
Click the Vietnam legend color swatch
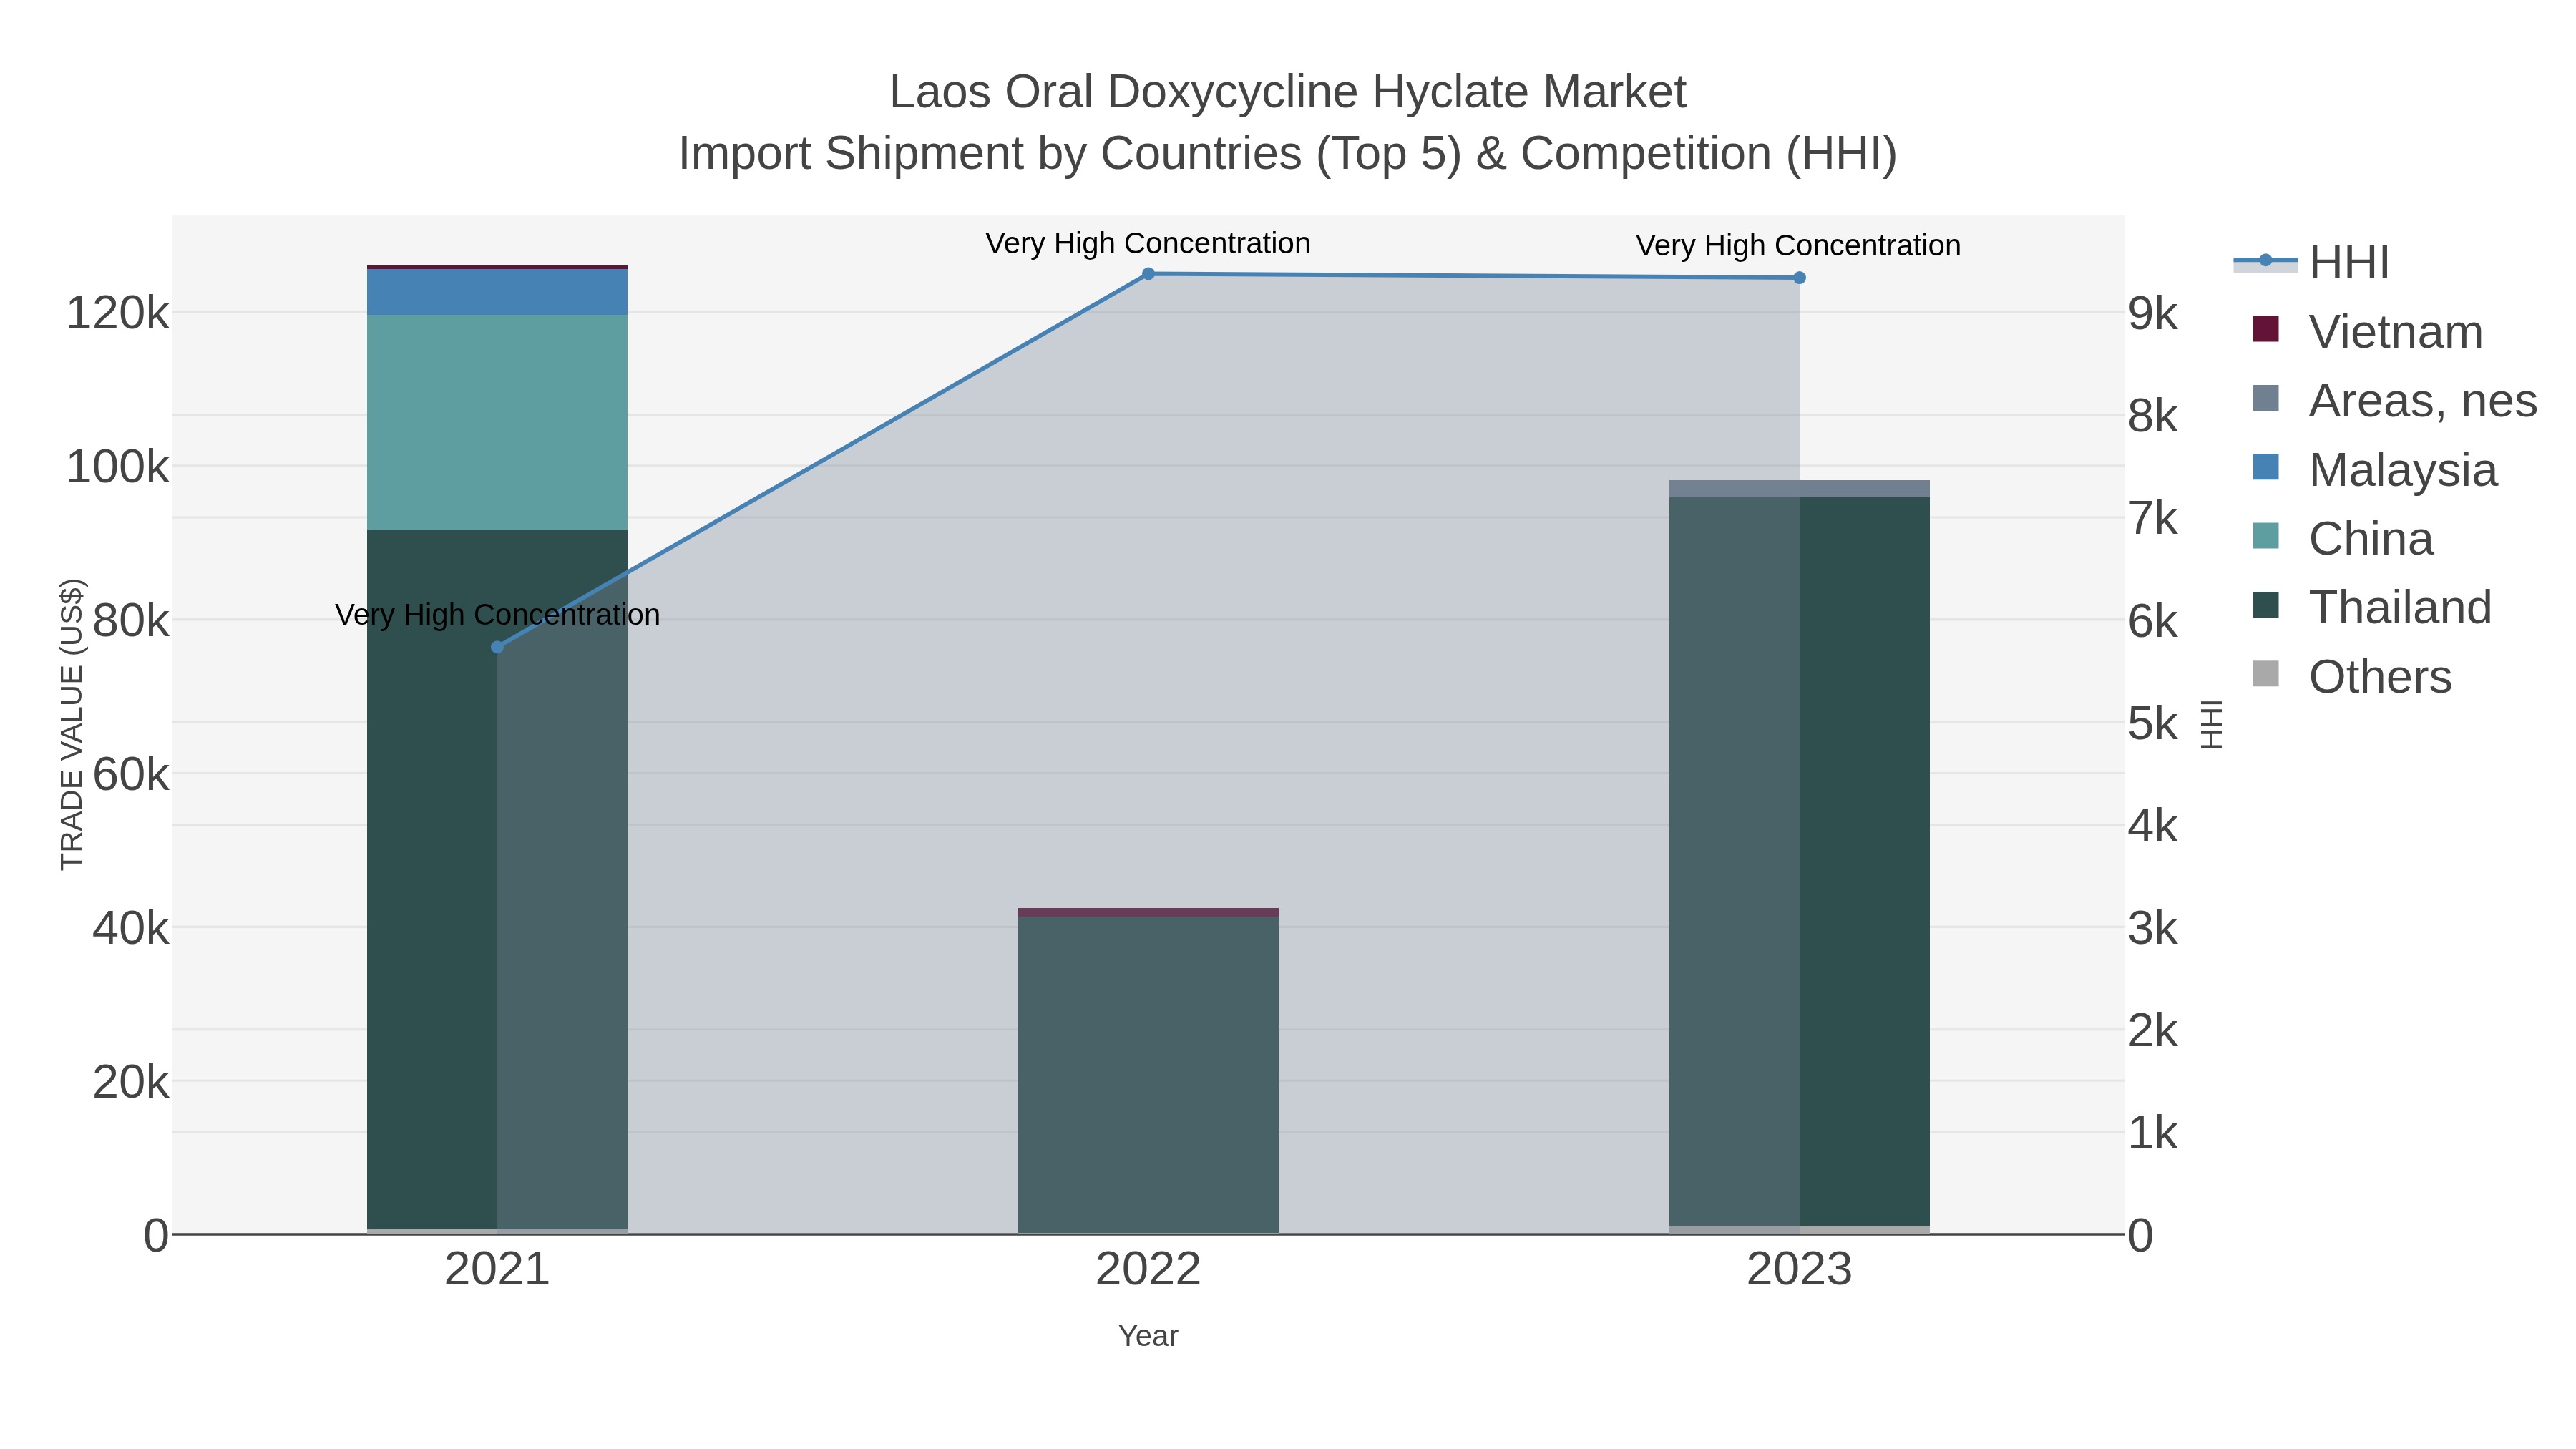click(2265, 329)
